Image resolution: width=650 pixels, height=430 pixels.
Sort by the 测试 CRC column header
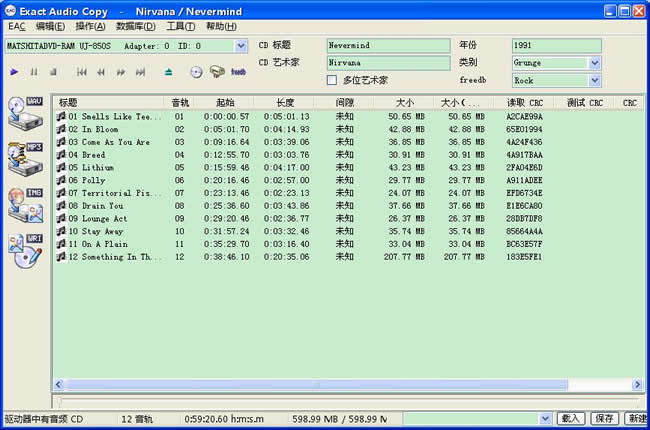click(x=585, y=102)
